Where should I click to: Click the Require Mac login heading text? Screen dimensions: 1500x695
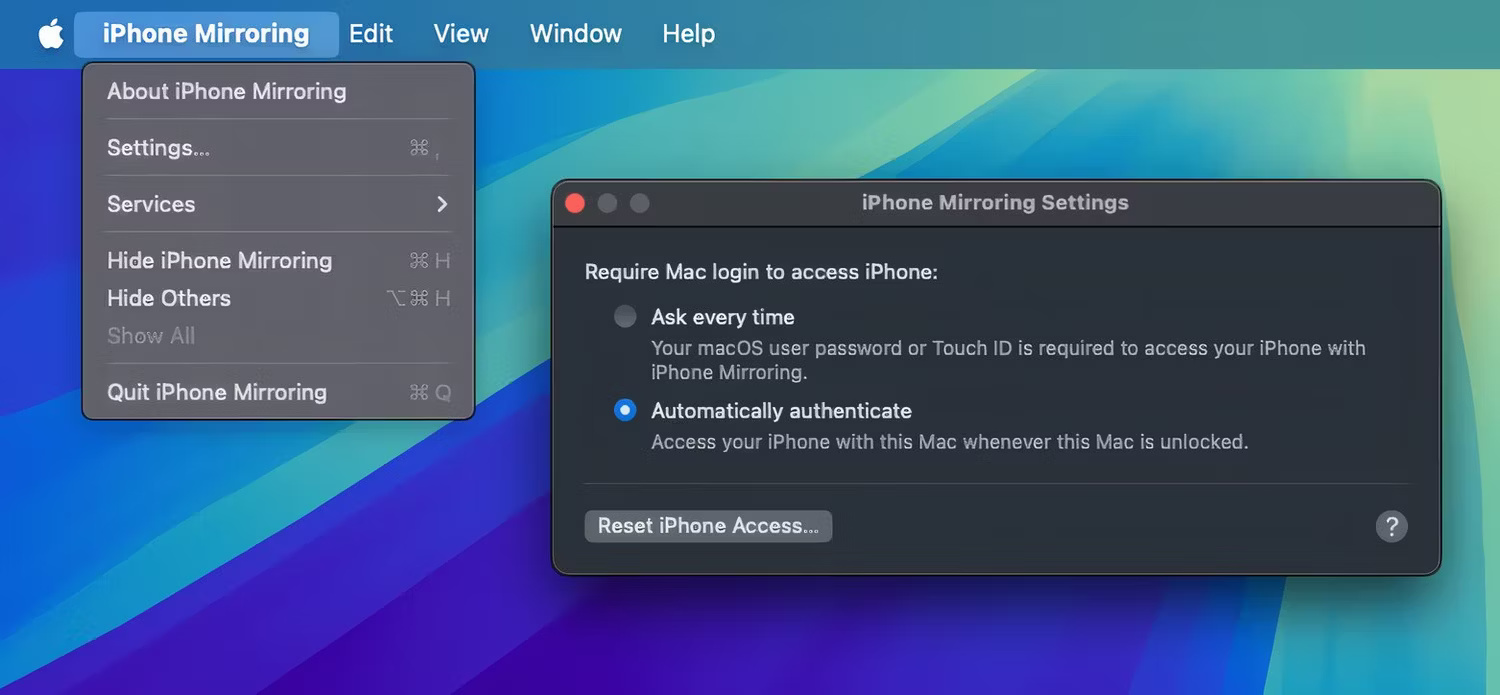coord(760,271)
